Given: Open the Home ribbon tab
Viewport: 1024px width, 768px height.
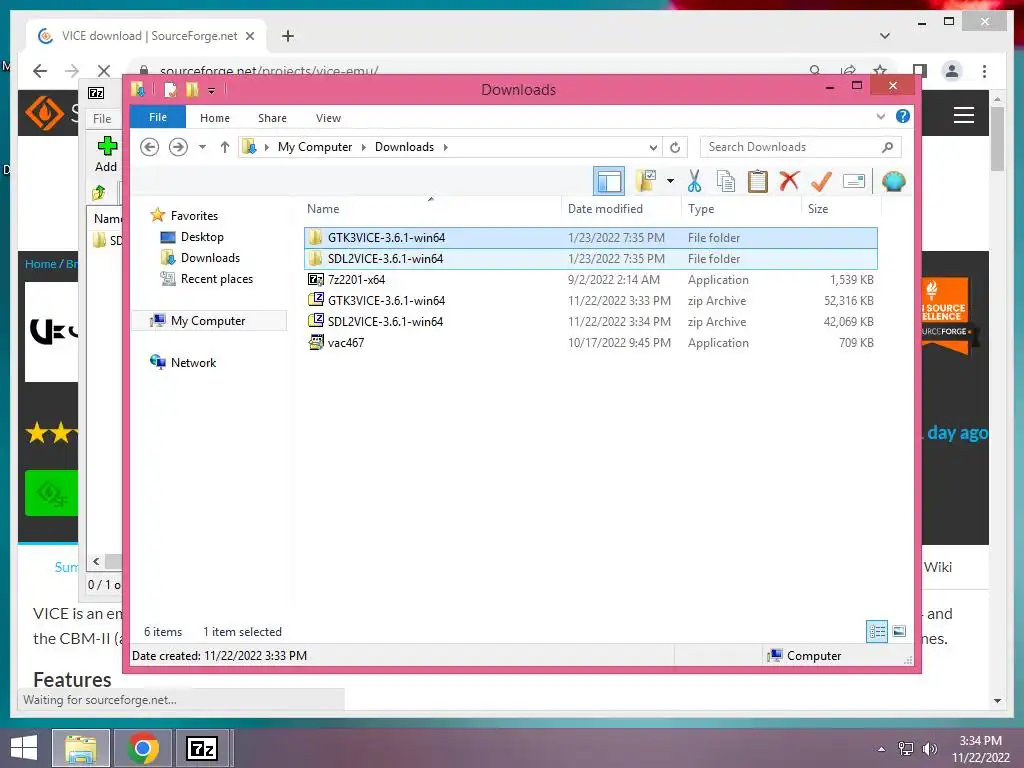Looking at the screenshot, I should pos(215,118).
